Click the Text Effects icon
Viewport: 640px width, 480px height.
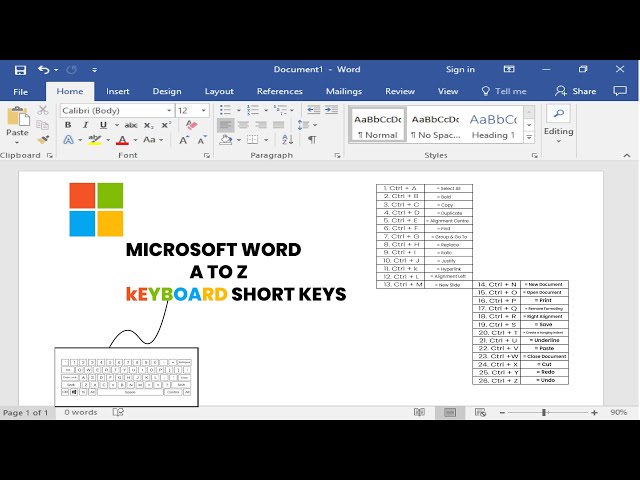coord(69,140)
